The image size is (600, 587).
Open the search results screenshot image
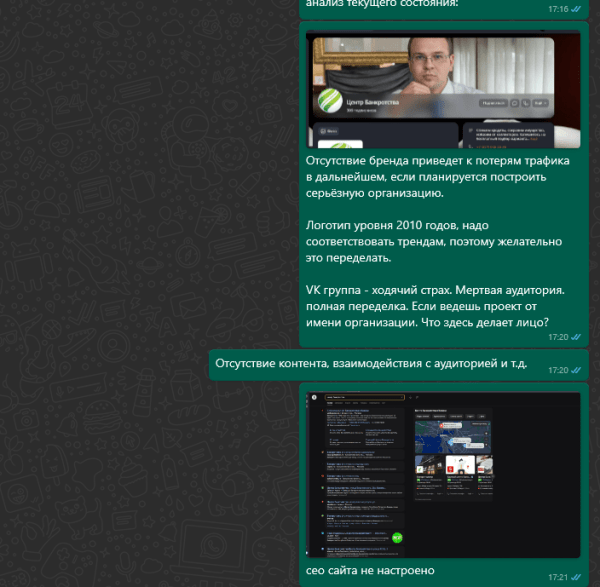click(443, 474)
